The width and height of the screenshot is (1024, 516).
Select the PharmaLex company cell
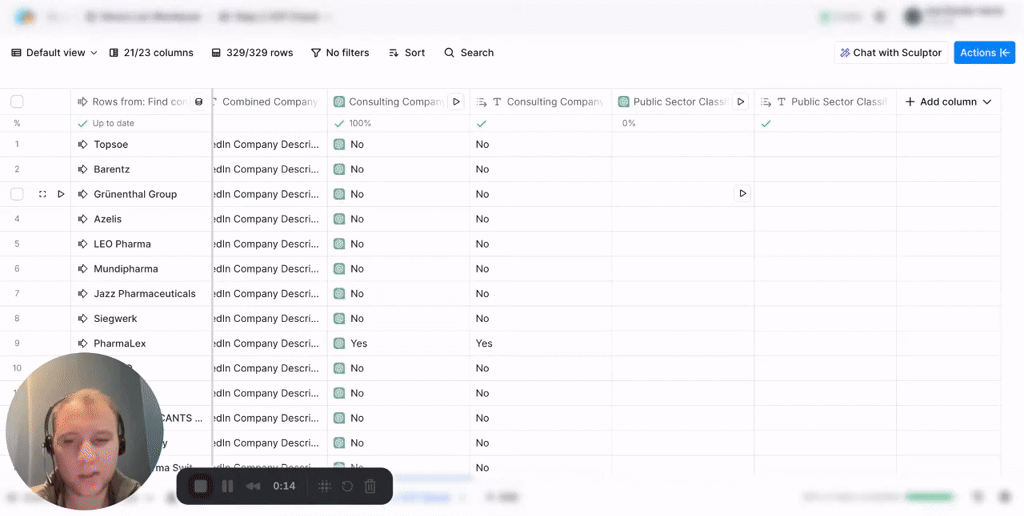(120, 343)
